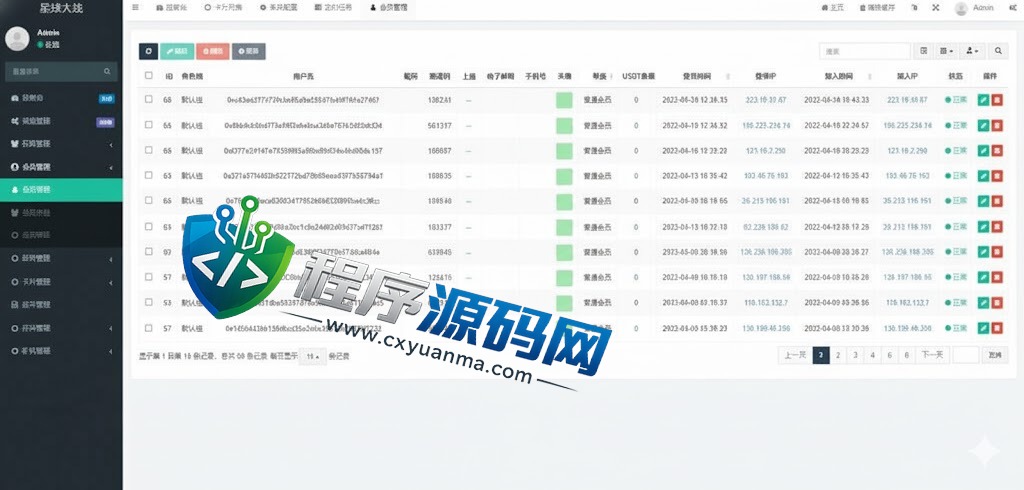
Task: Edit the first table row via green pencil
Action: tap(984, 100)
